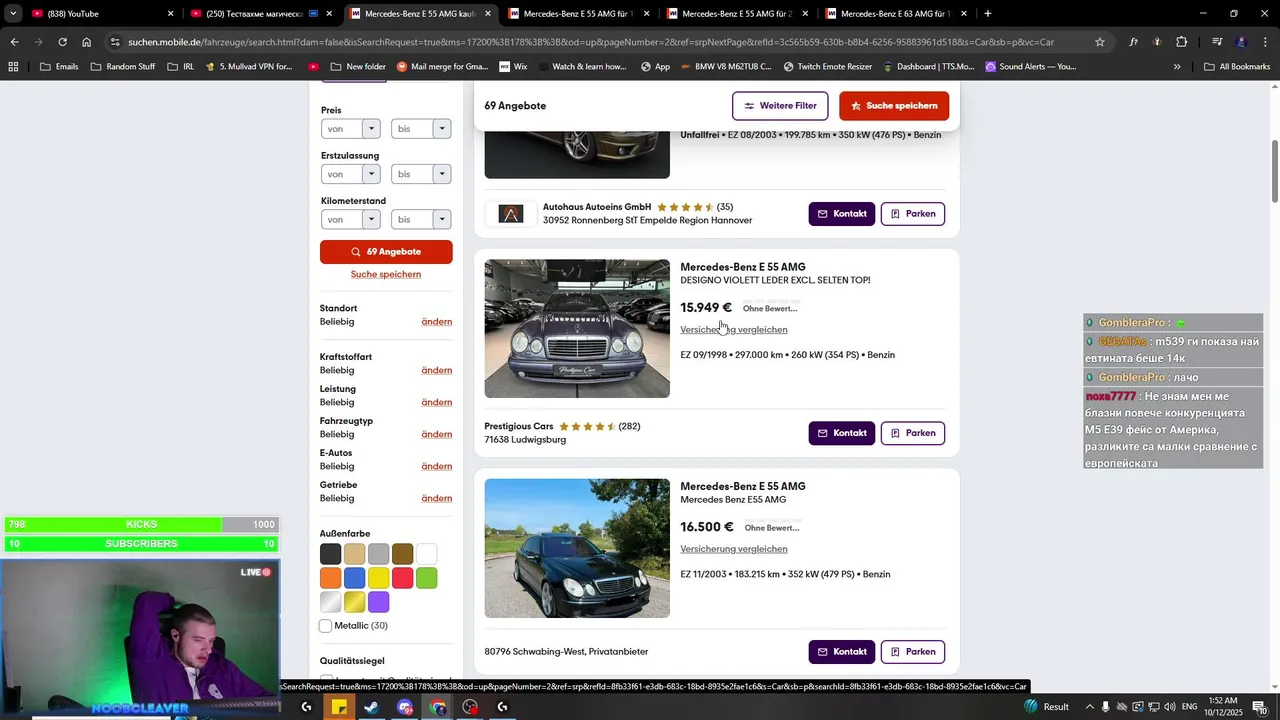Click the Weitere Filter button
Image resolution: width=1280 pixels, height=720 pixels.
click(780, 106)
